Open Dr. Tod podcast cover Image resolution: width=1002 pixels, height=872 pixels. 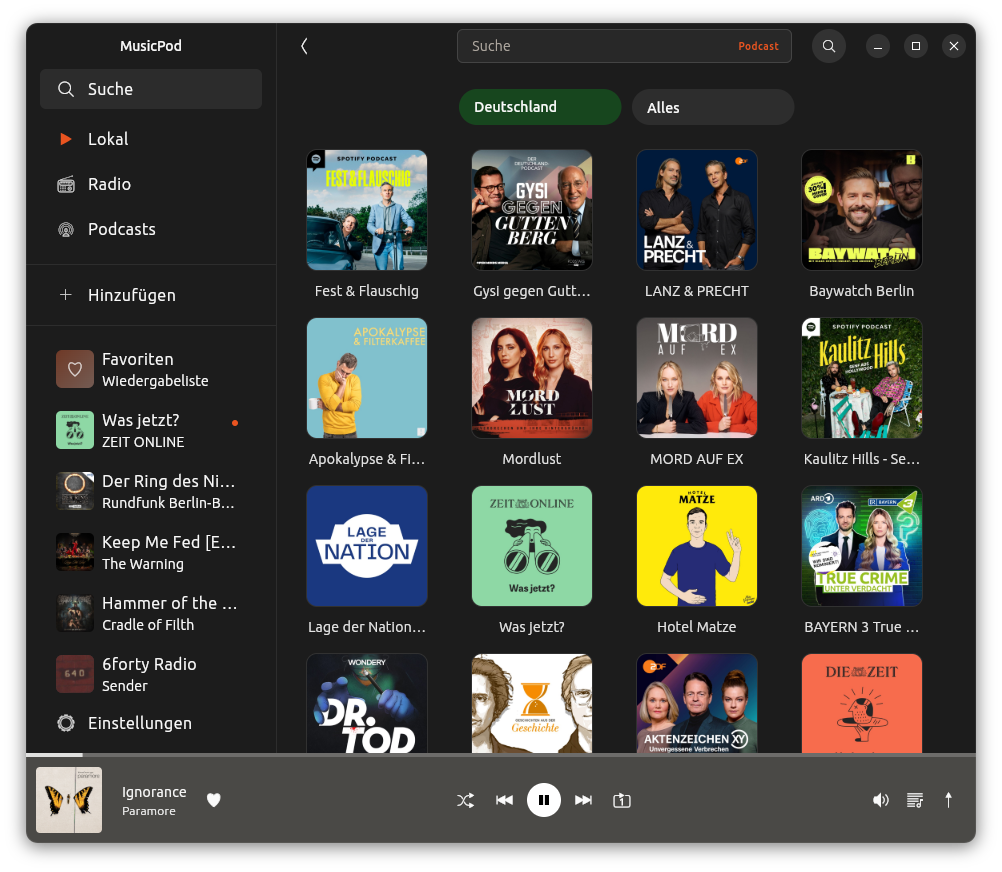pyautogui.click(x=367, y=703)
